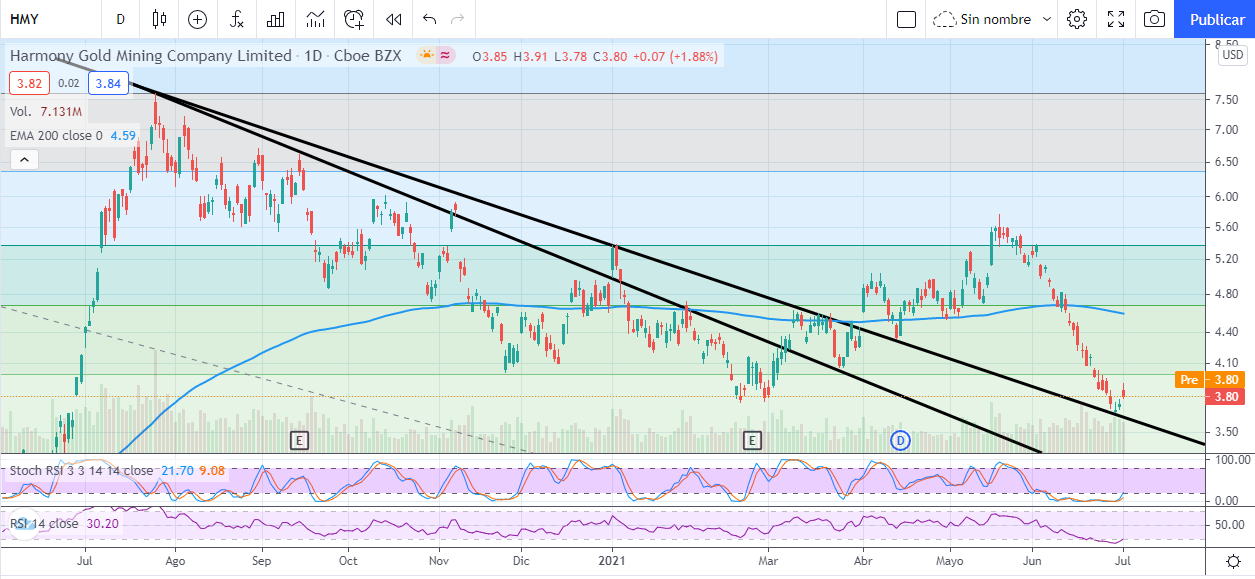Image resolution: width=1255 pixels, height=579 pixels.
Task: Click the Compare or add symbol icon
Action: [197, 19]
